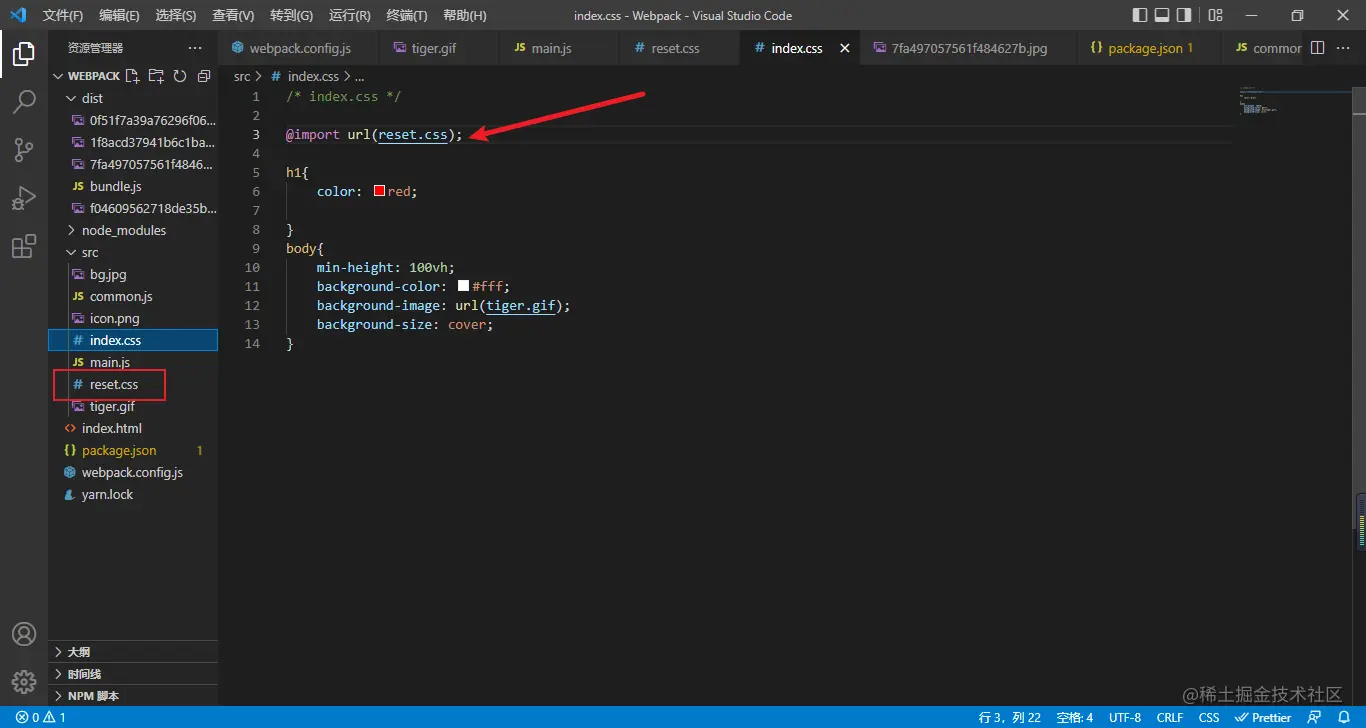Open the 运行(R) menu

pos(349,15)
